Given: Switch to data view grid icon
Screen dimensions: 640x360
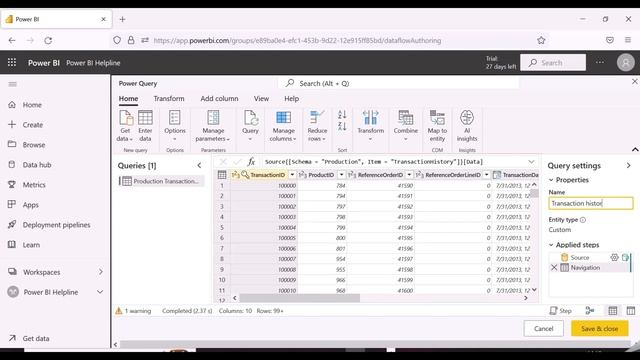Looking at the screenshot, I should point(612,311).
